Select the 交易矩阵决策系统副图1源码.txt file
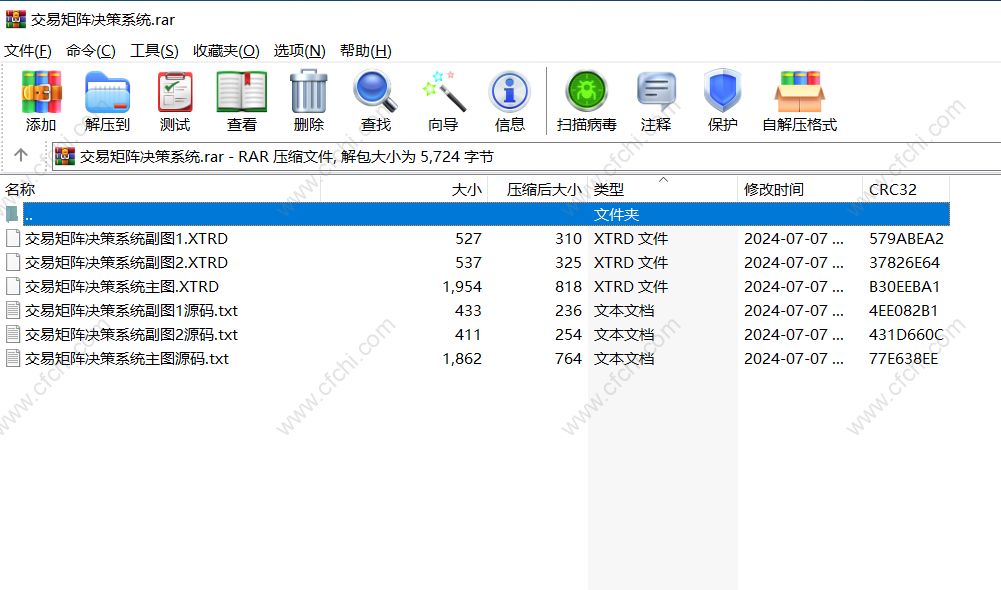This screenshot has width=1001, height=590. click(x=132, y=310)
